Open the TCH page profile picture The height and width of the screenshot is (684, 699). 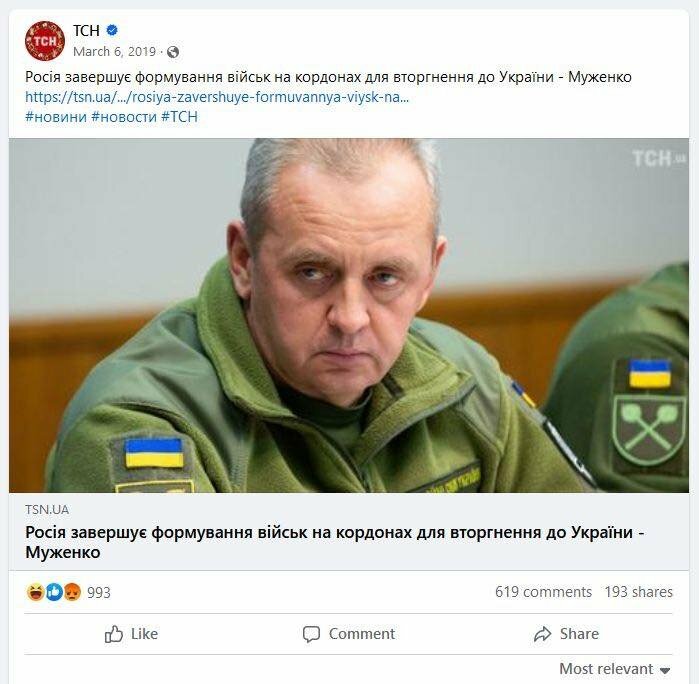pyautogui.click(x=45, y=41)
